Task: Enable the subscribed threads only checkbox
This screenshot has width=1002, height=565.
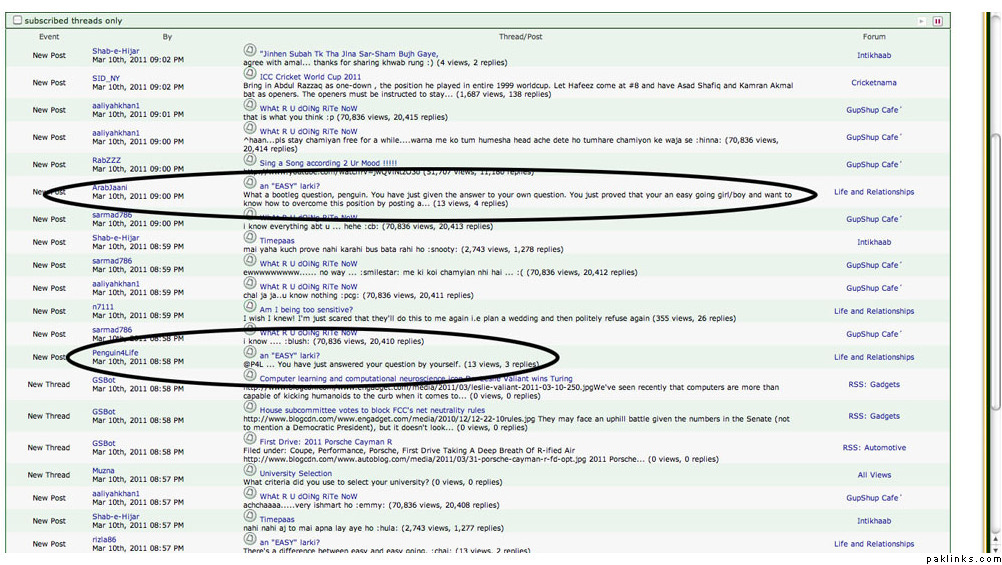Action: click(x=17, y=20)
